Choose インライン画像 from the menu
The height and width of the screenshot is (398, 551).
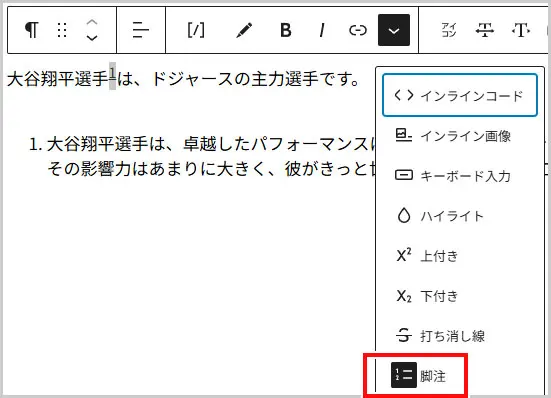point(460,136)
